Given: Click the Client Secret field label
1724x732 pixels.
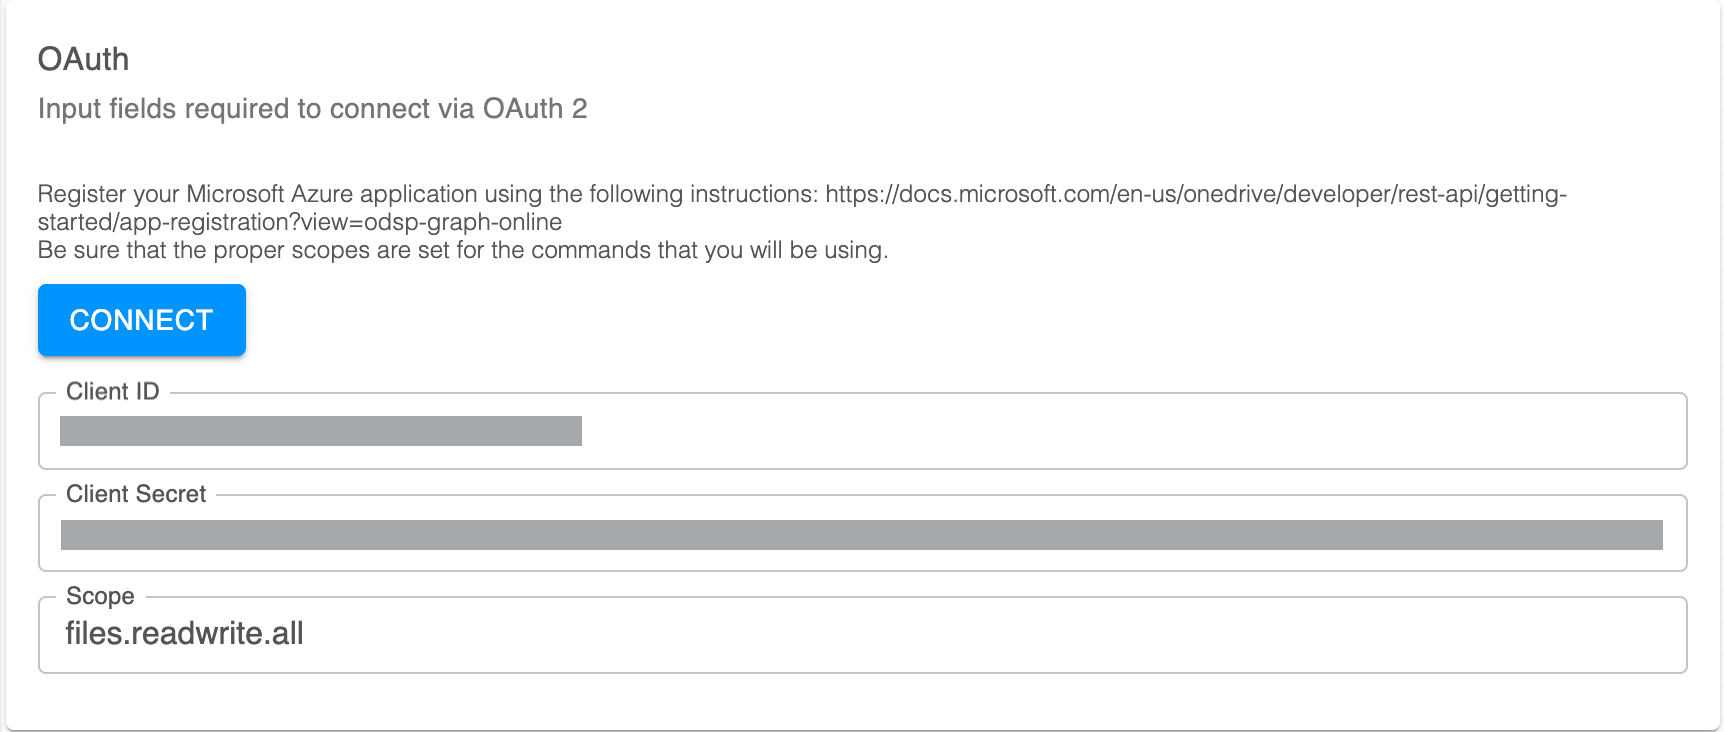Looking at the screenshot, I should tap(135, 493).
